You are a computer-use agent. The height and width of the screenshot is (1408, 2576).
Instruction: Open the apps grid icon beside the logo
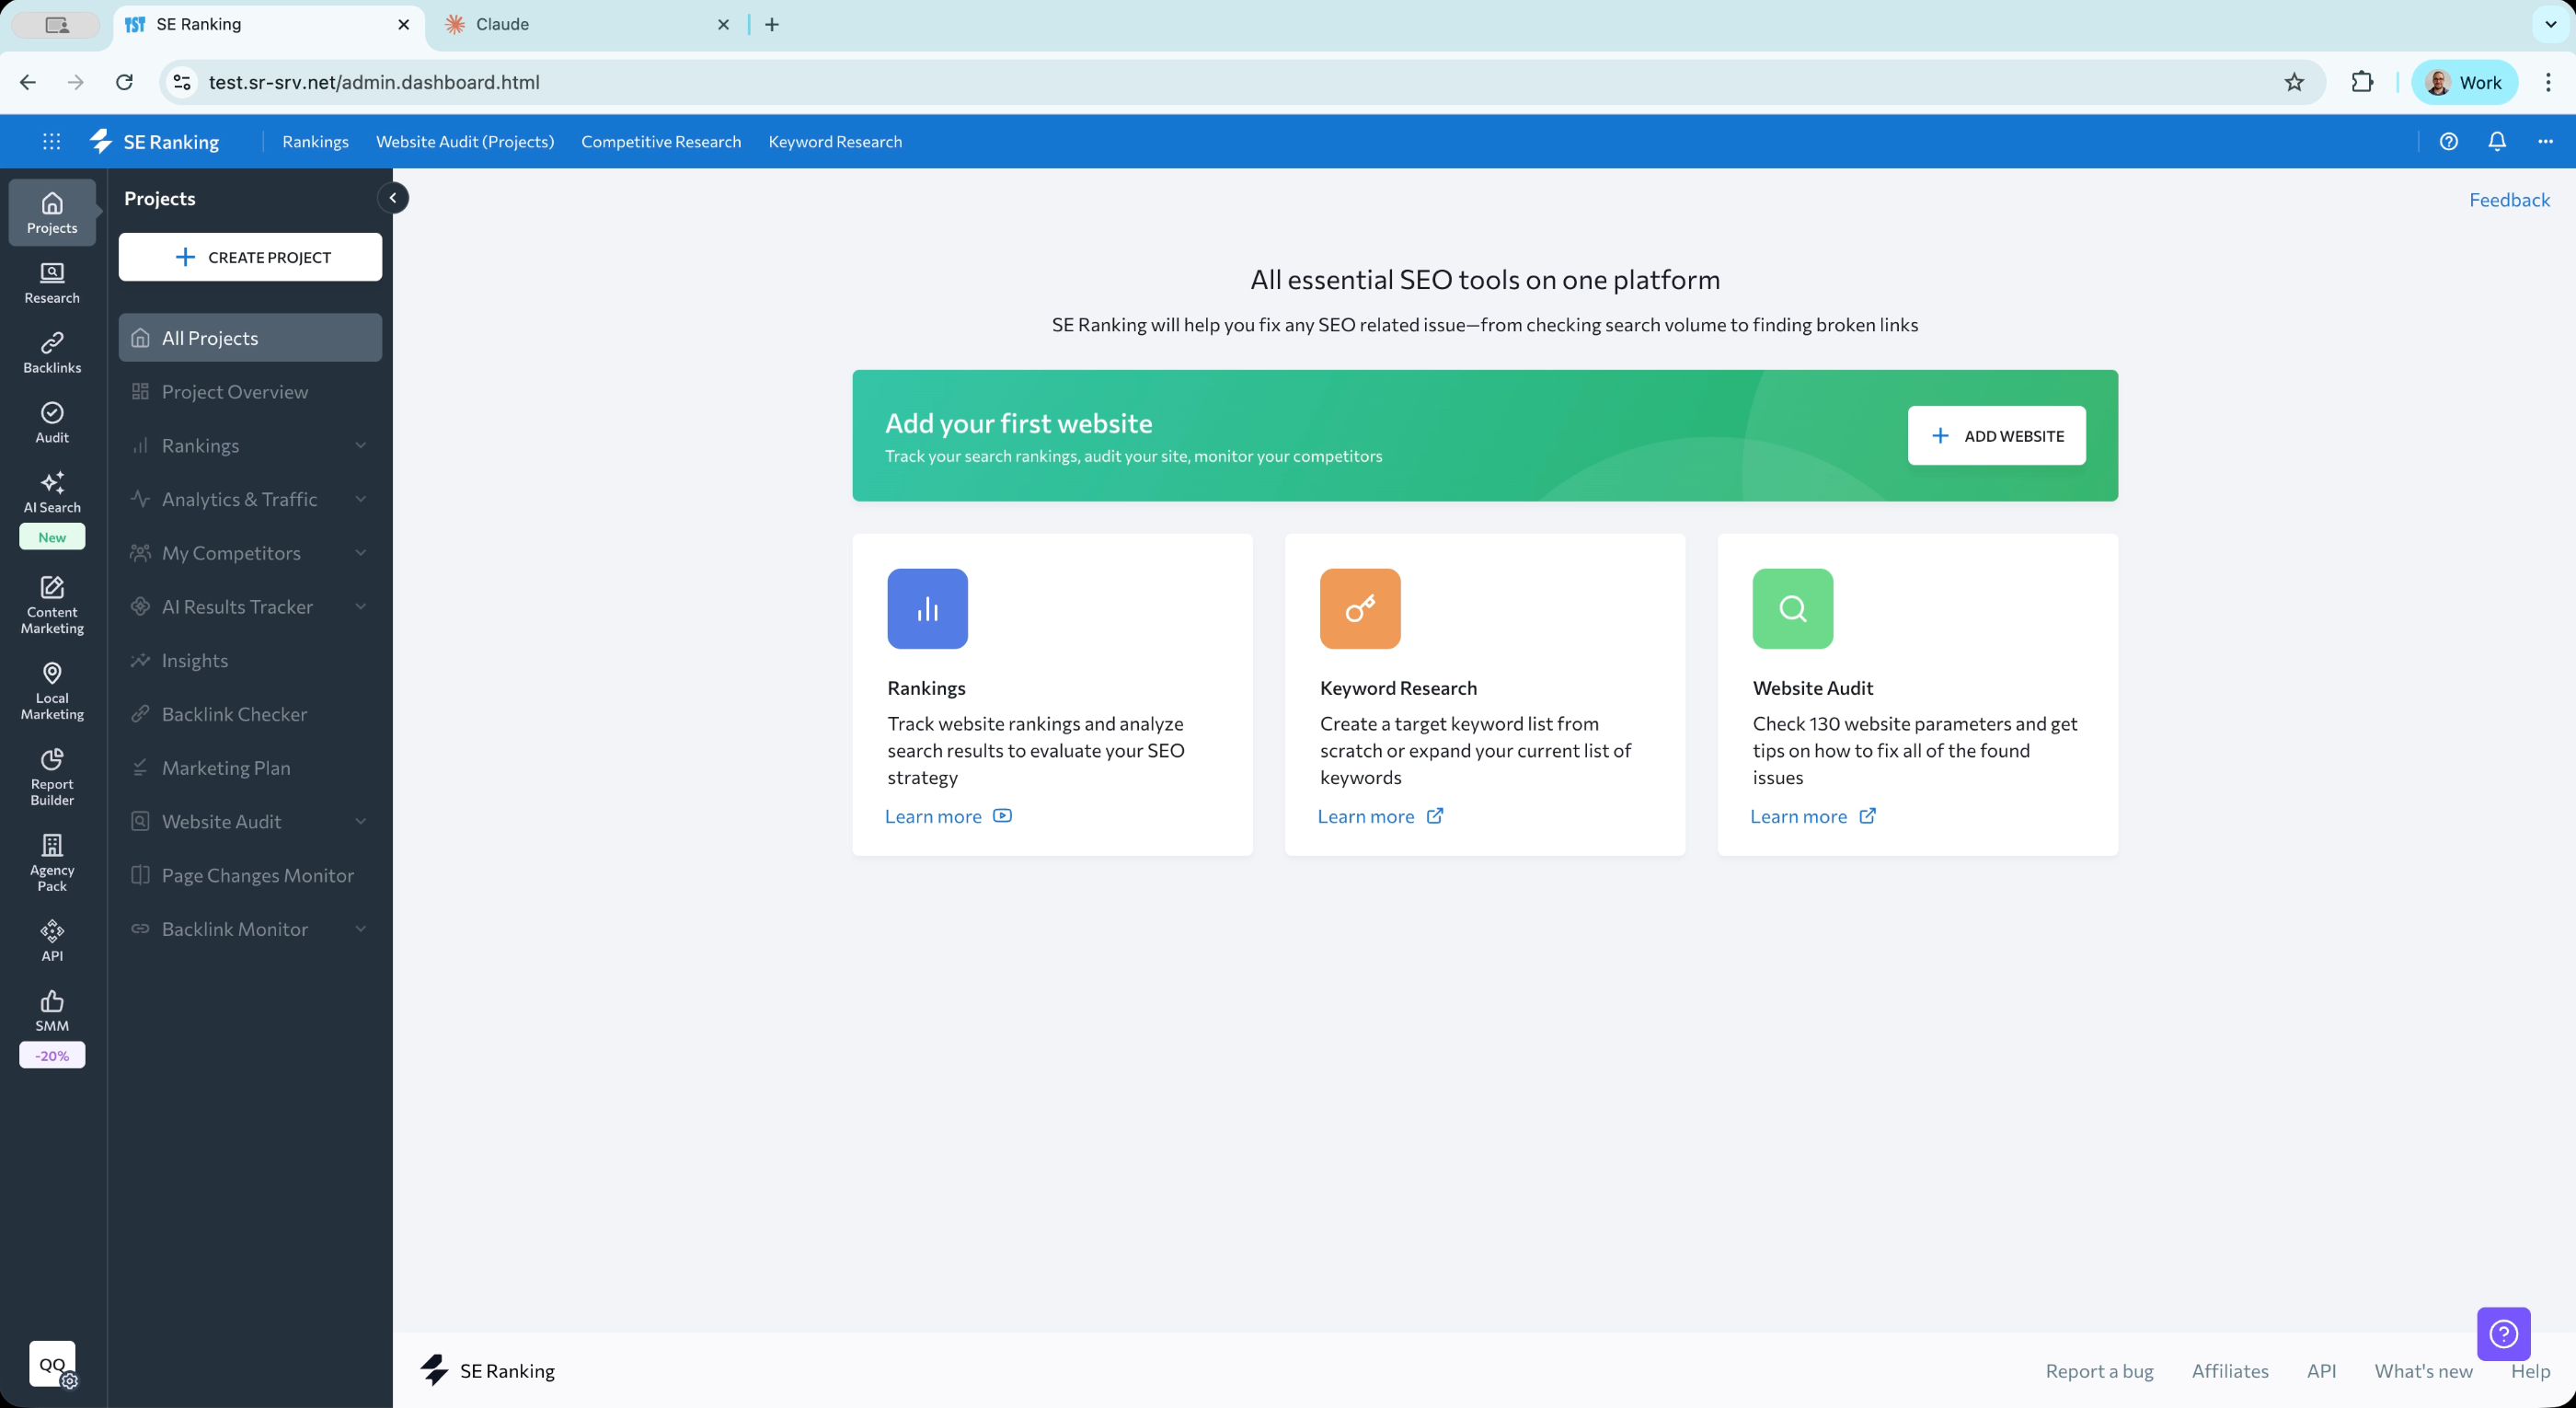tap(51, 141)
